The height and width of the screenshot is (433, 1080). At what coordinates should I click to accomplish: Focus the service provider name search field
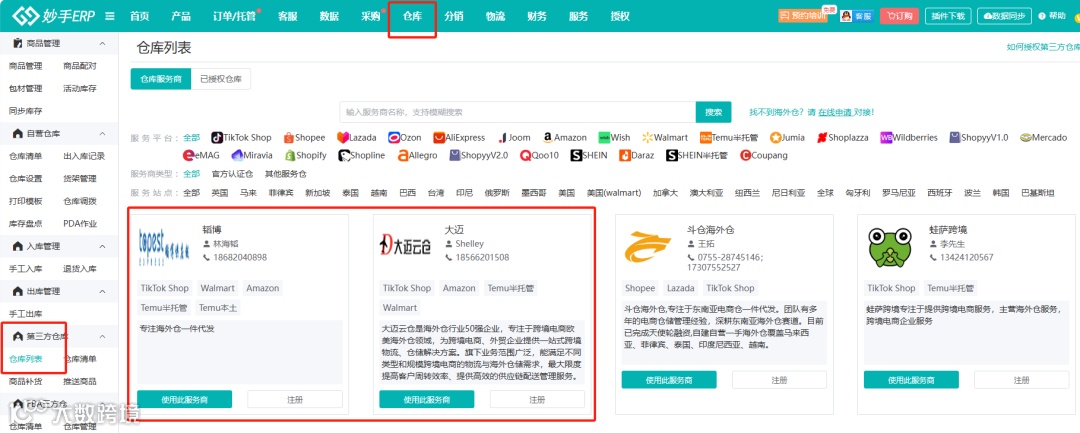(x=518, y=112)
